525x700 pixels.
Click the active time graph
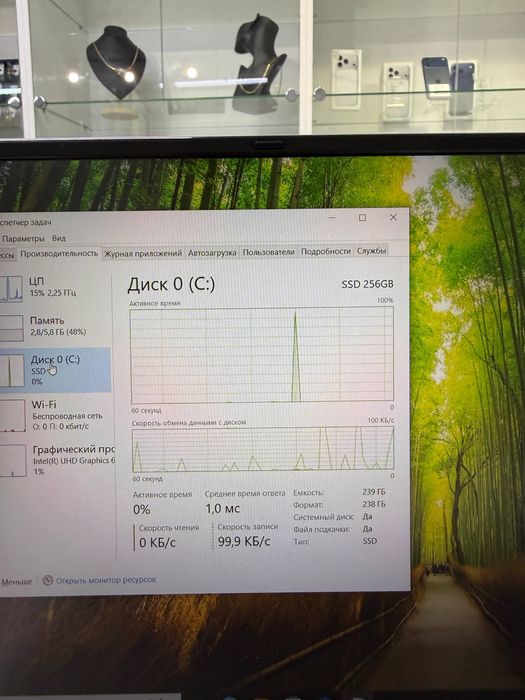point(262,354)
